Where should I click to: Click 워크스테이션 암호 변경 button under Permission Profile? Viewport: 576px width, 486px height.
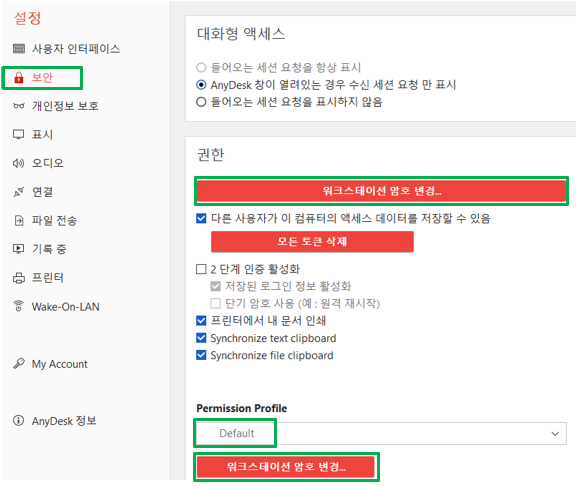click(x=286, y=467)
